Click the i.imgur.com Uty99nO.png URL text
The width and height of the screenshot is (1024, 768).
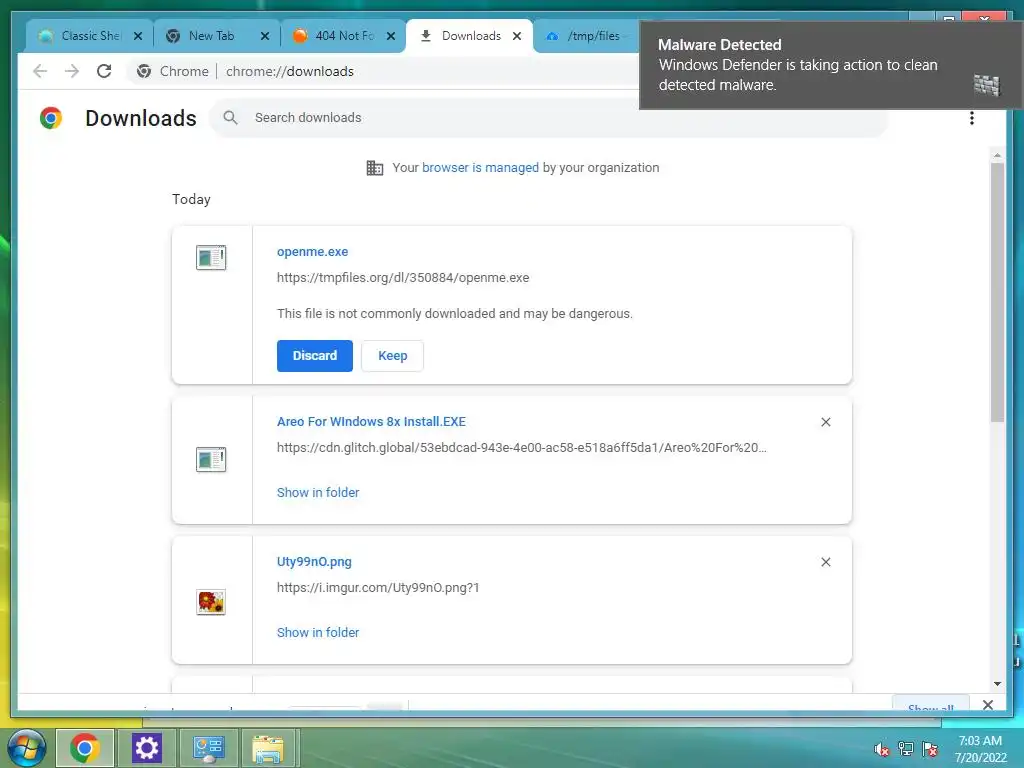[x=378, y=588]
